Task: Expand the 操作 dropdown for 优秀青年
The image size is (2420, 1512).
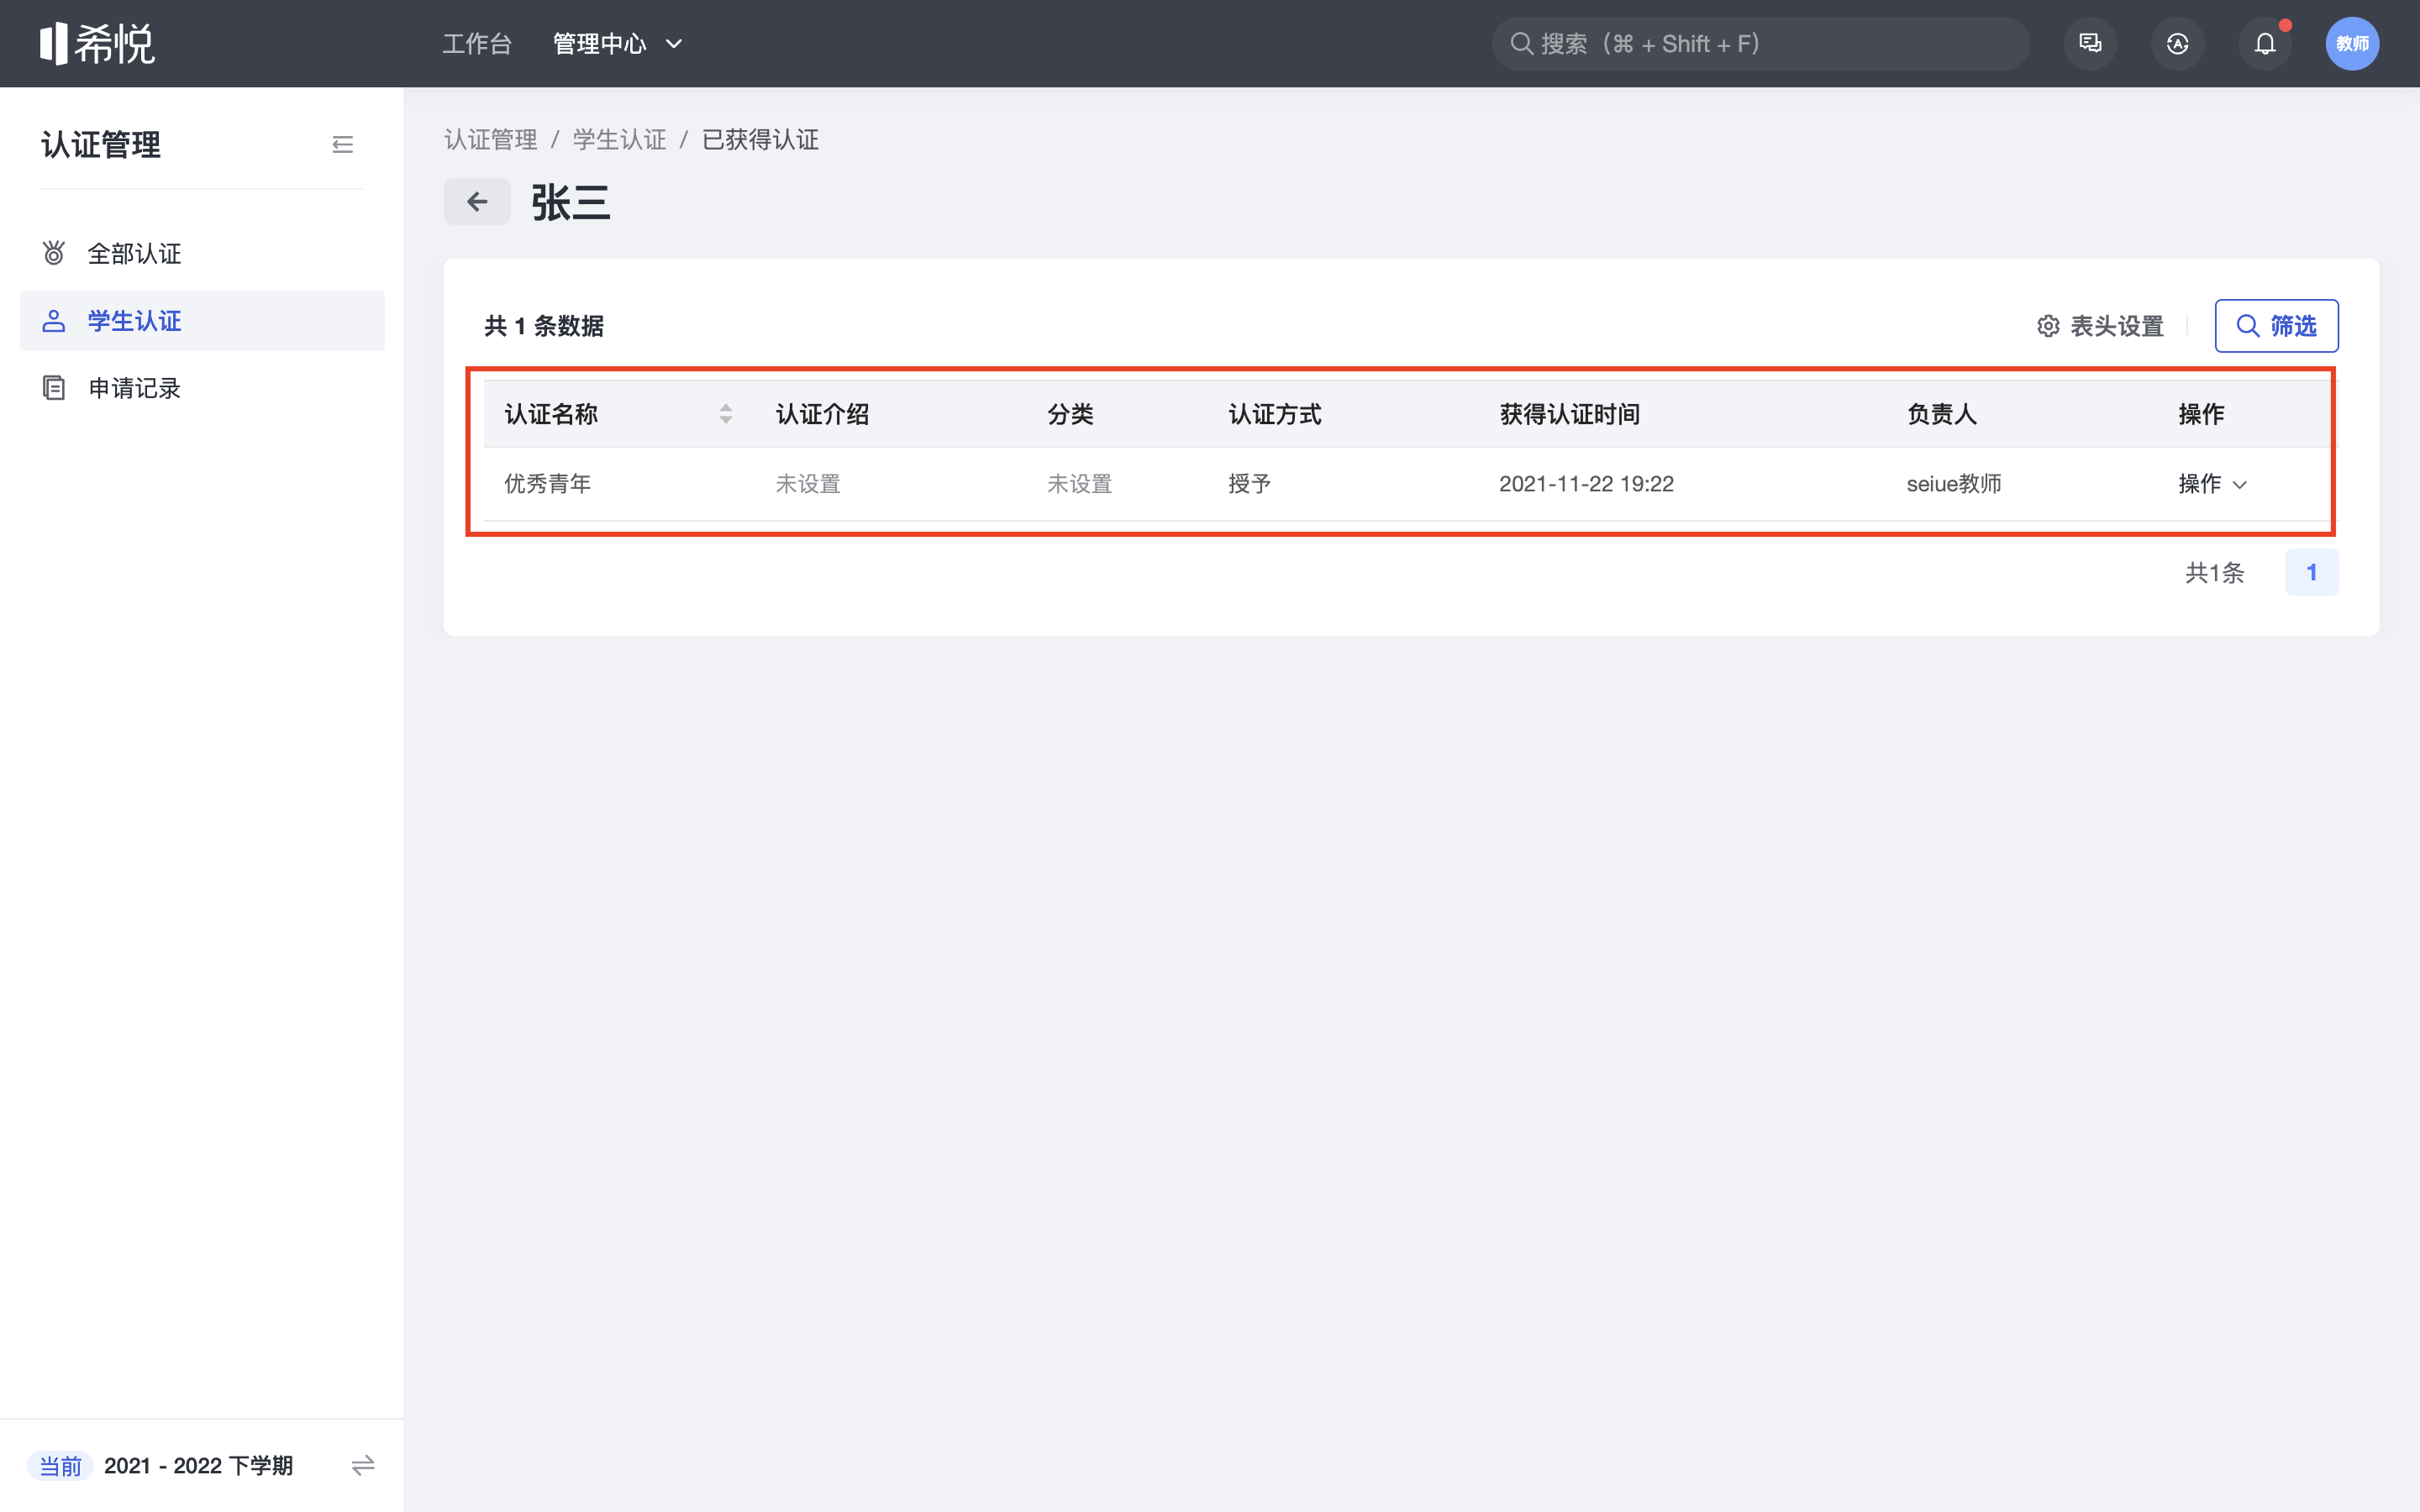Action: pyautogui.click(x=2213, y=484)
